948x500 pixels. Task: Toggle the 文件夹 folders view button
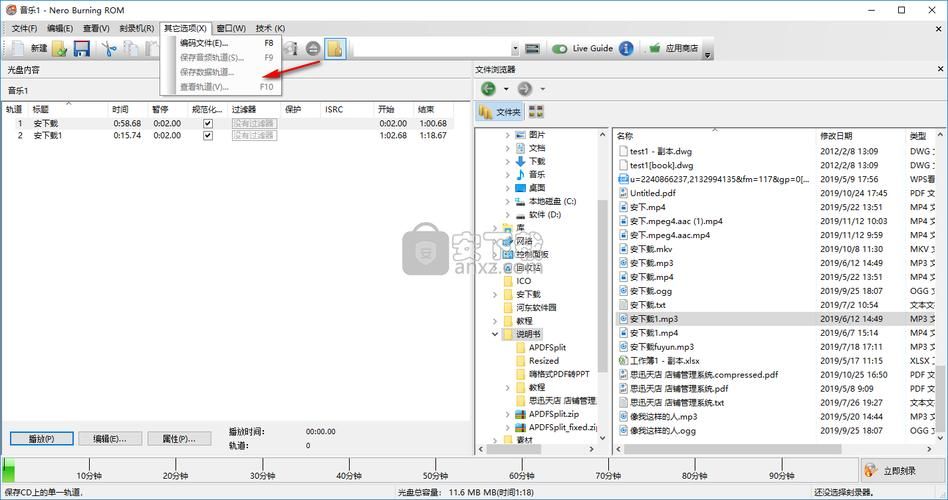[x=499, y=111]
